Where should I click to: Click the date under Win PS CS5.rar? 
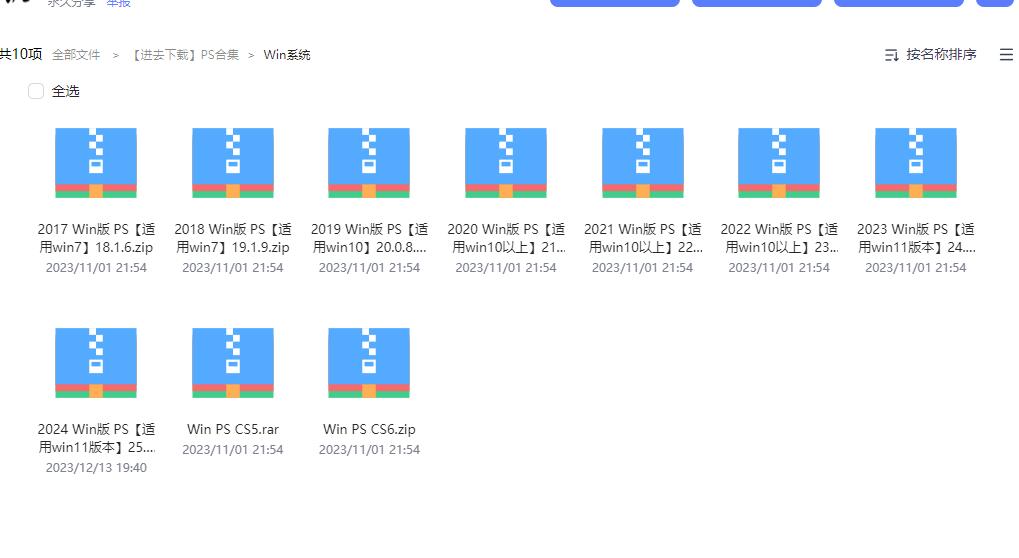[233, 450]
